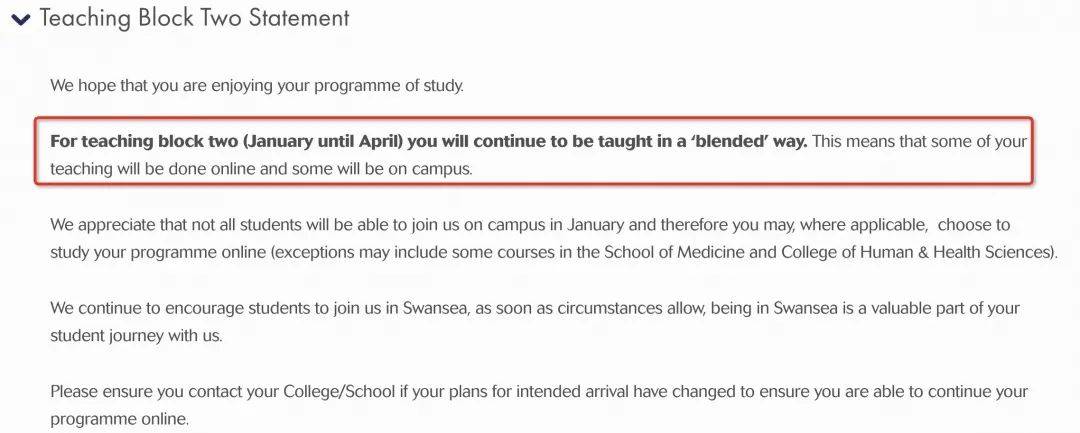The image size is (1080, 433).
Task: Collapse the Teaching Block Two Statement chevron
Action: point(21,20)
